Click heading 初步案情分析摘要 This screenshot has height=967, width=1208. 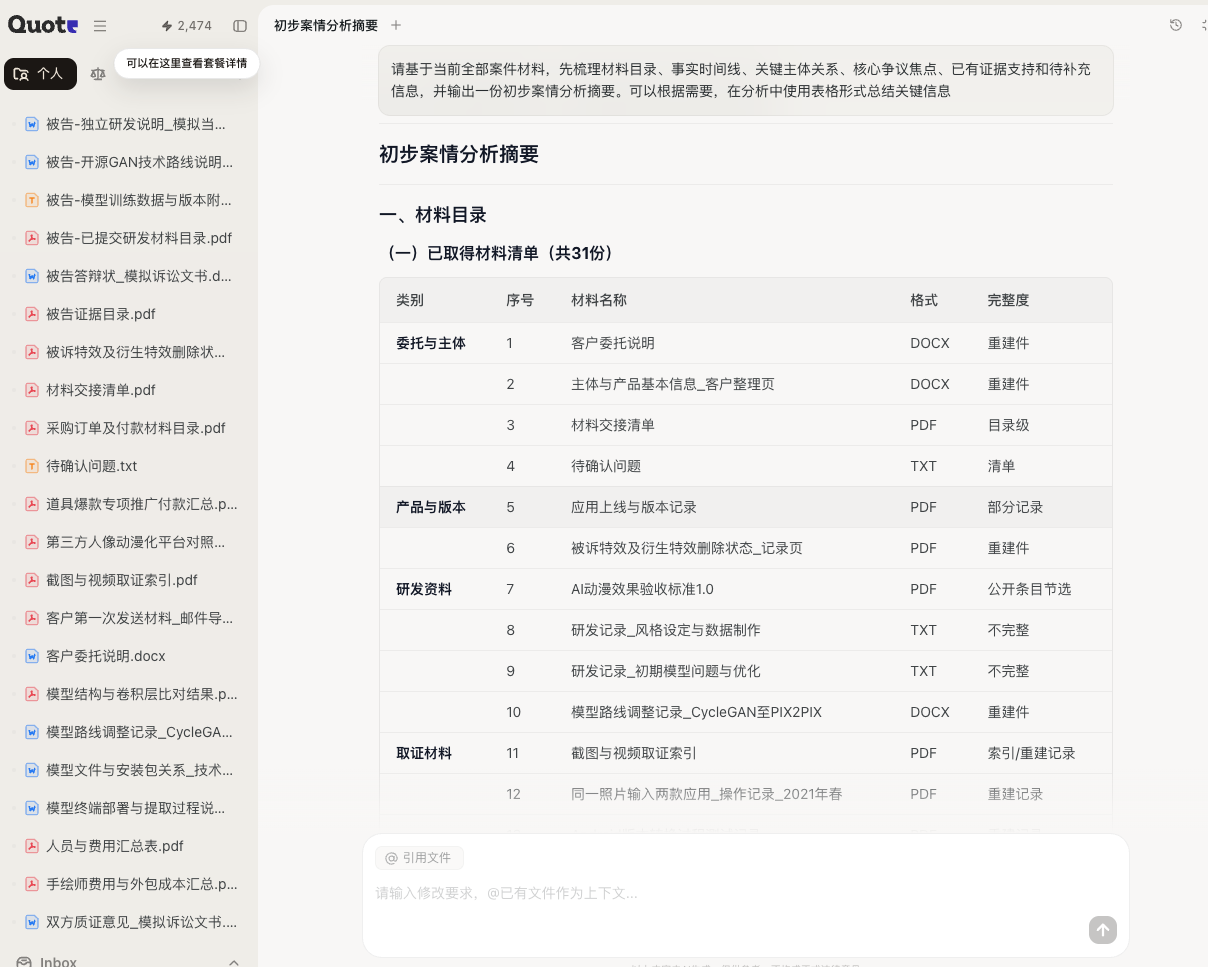(x=459, y=154)
